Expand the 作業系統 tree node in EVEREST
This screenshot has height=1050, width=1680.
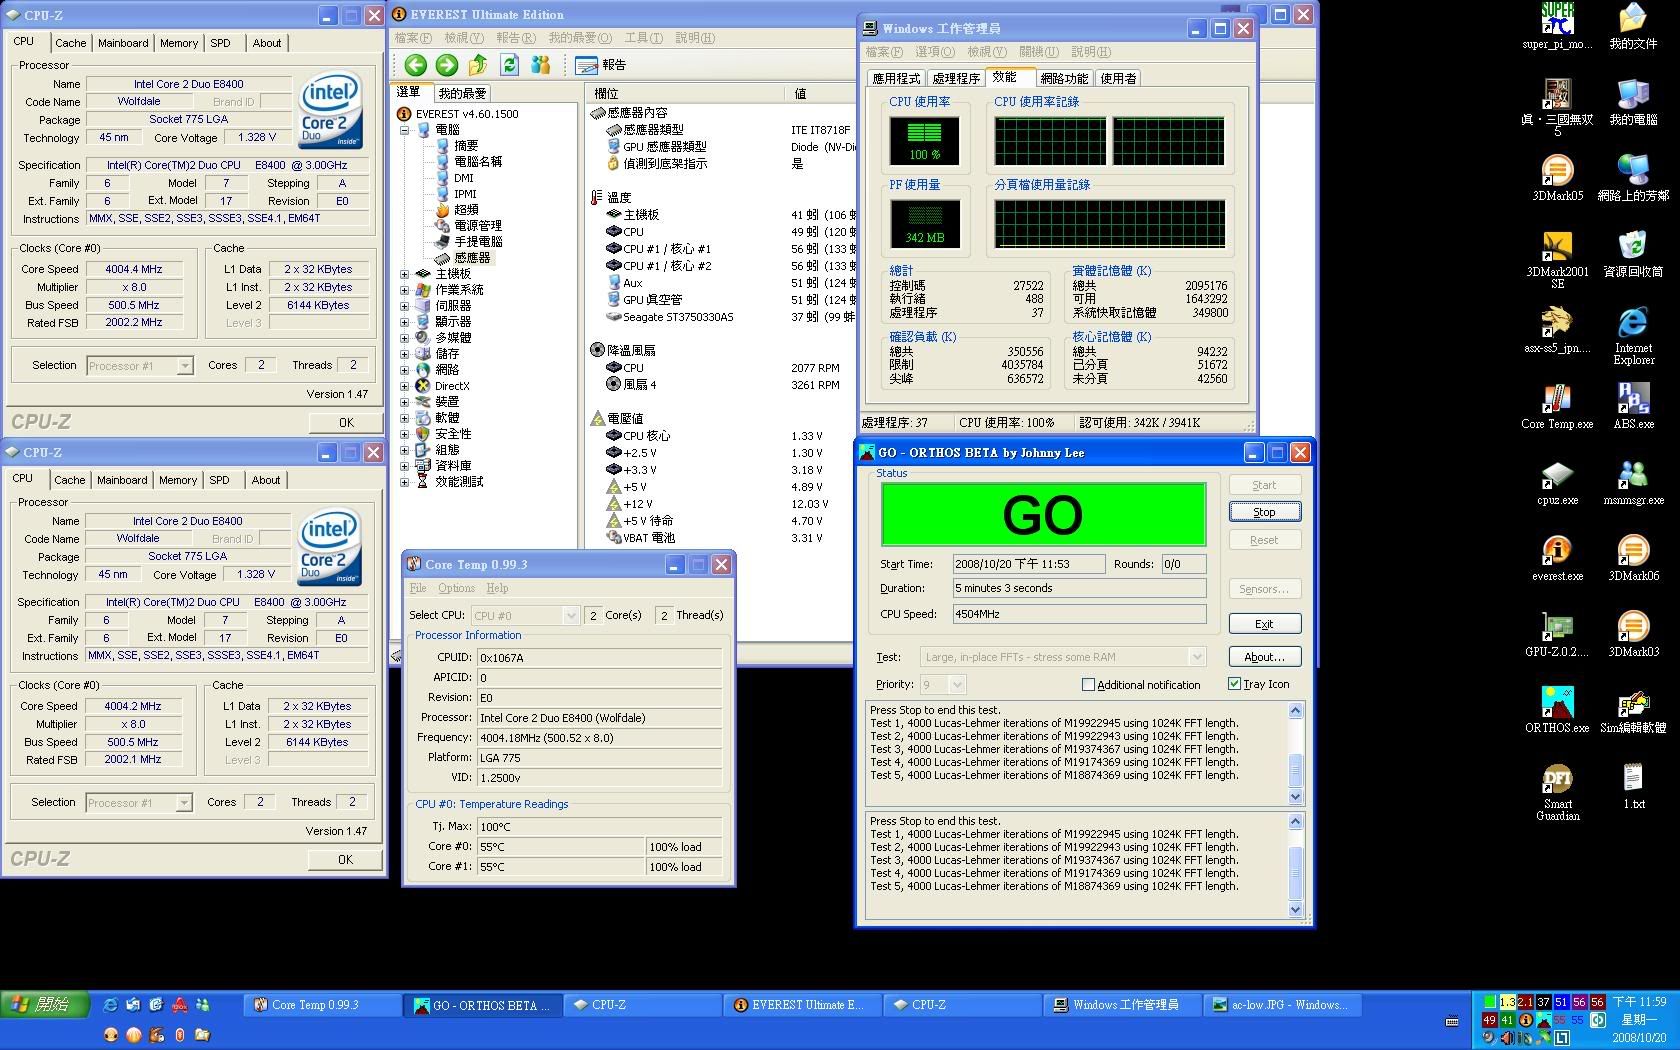[x=405, y=290]
